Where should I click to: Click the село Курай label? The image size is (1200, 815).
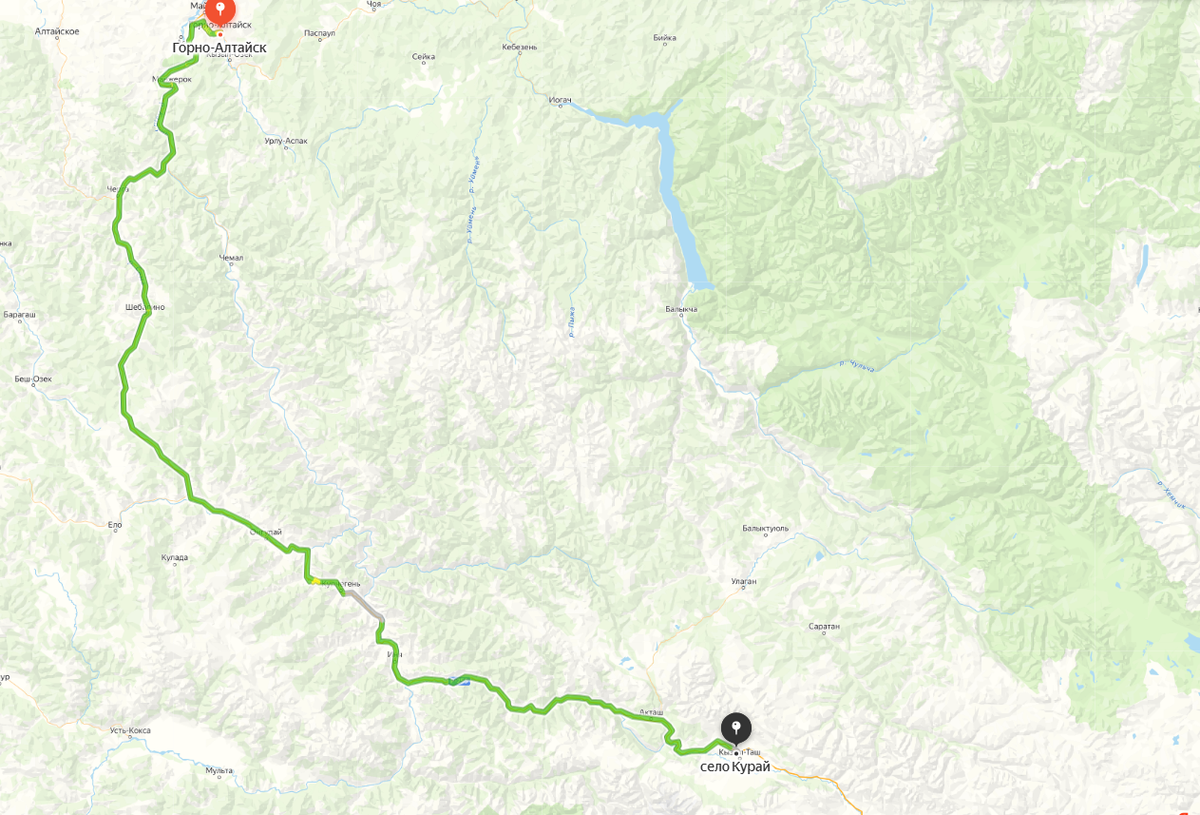click(736, 767)
